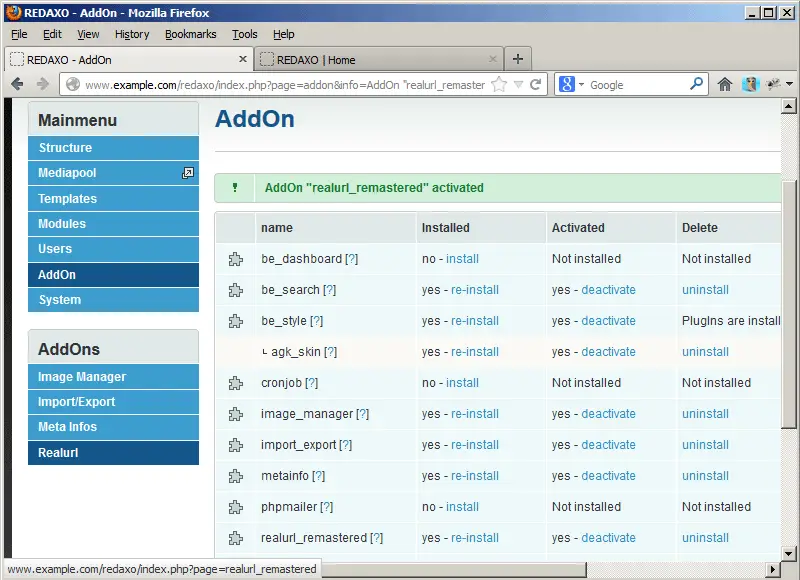The image size is (800, 580).
Task: Click the search magnifier icon in Google box
Action: coord(696,84)
